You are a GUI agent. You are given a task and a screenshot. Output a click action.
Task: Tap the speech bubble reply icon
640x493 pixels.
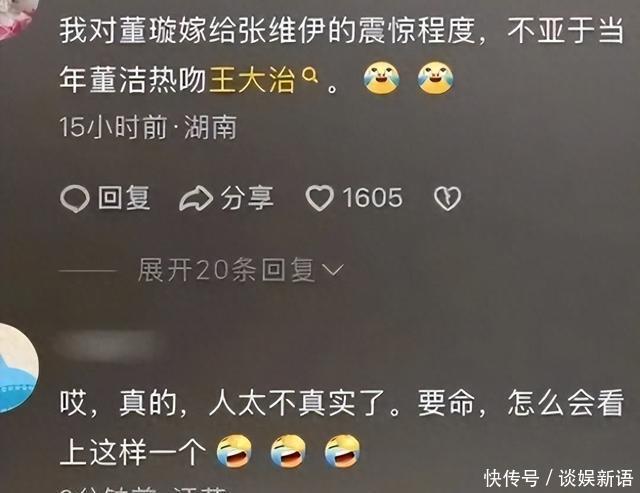(x=75, y=199)
